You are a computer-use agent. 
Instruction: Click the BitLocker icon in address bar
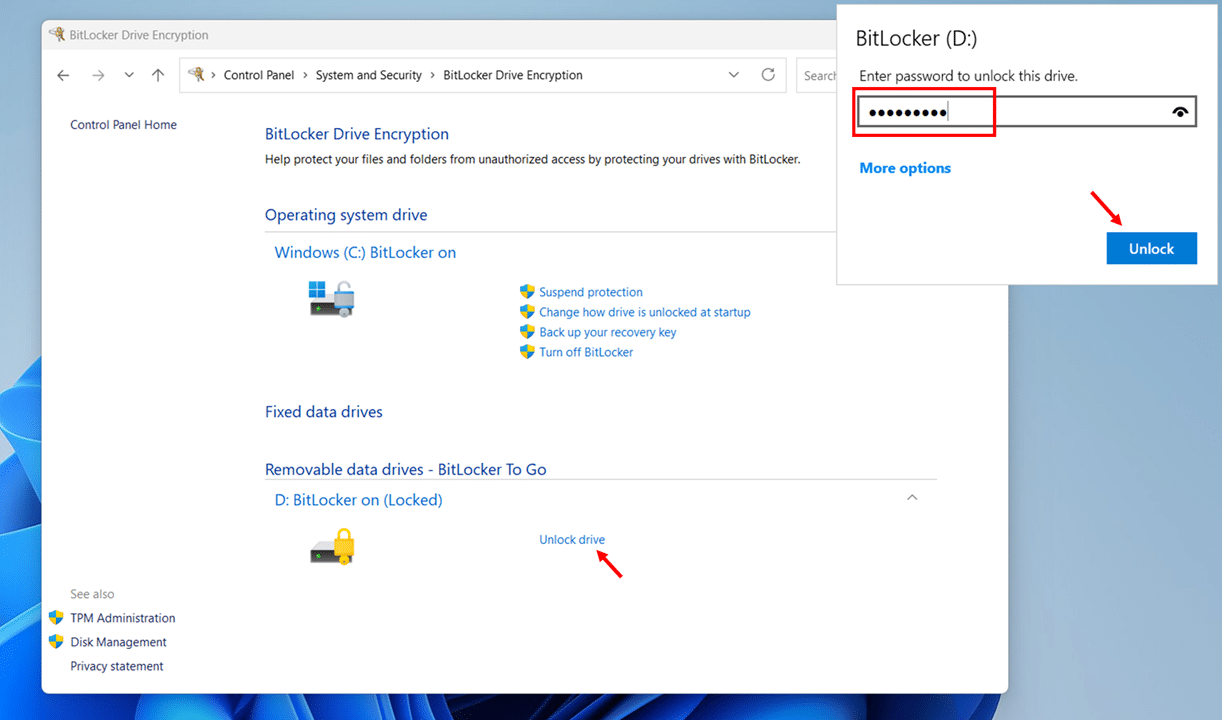point(197,75)
